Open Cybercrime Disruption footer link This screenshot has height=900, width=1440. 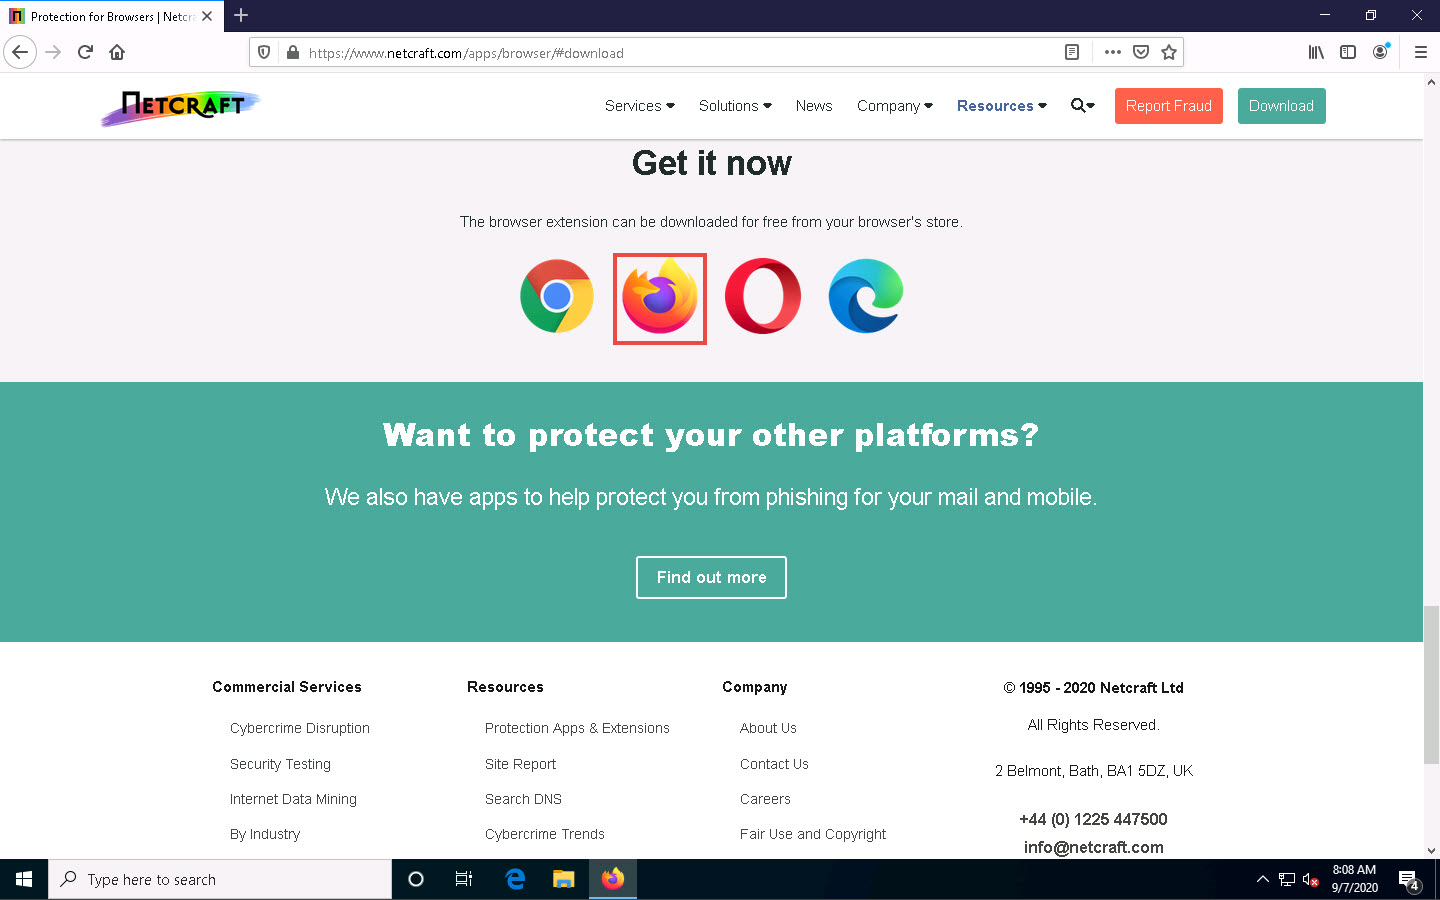pos(300,728)
